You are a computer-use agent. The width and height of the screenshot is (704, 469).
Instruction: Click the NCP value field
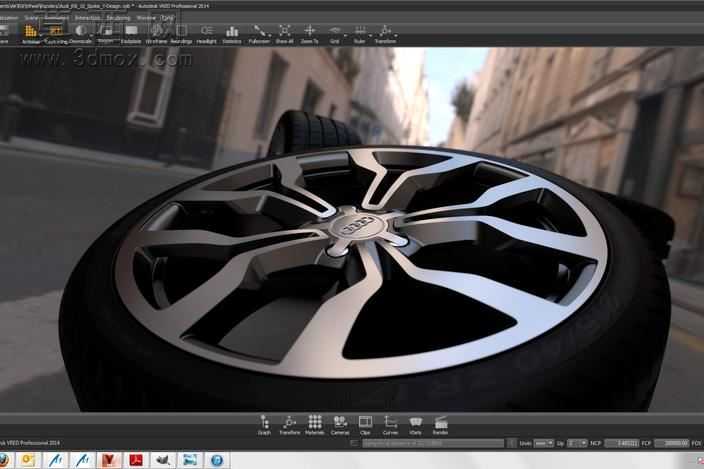(x=622, y=443)
